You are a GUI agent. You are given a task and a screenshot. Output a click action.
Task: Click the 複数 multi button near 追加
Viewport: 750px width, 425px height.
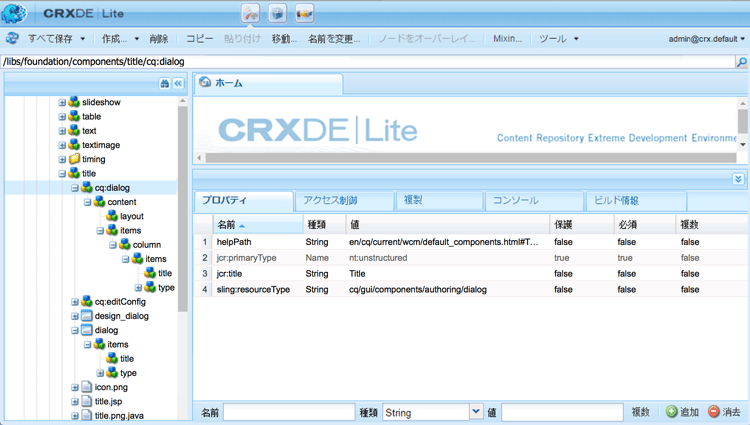tap(640, 412)
